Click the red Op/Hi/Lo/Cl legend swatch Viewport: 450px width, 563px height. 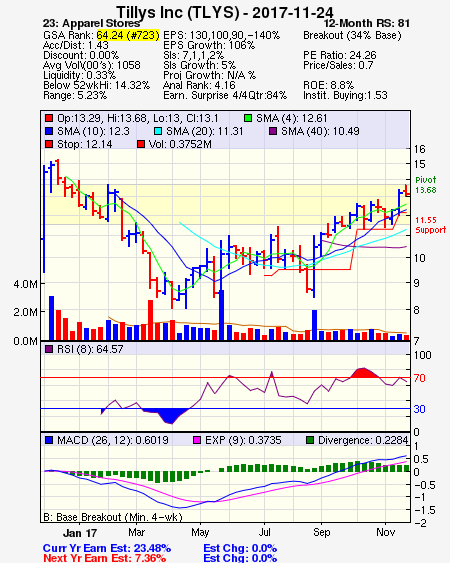click(x=49, y=118)
